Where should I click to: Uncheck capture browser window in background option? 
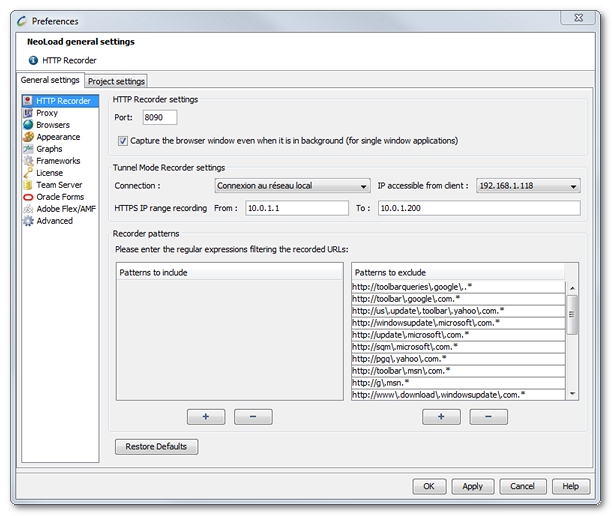[x=123, y=141]
